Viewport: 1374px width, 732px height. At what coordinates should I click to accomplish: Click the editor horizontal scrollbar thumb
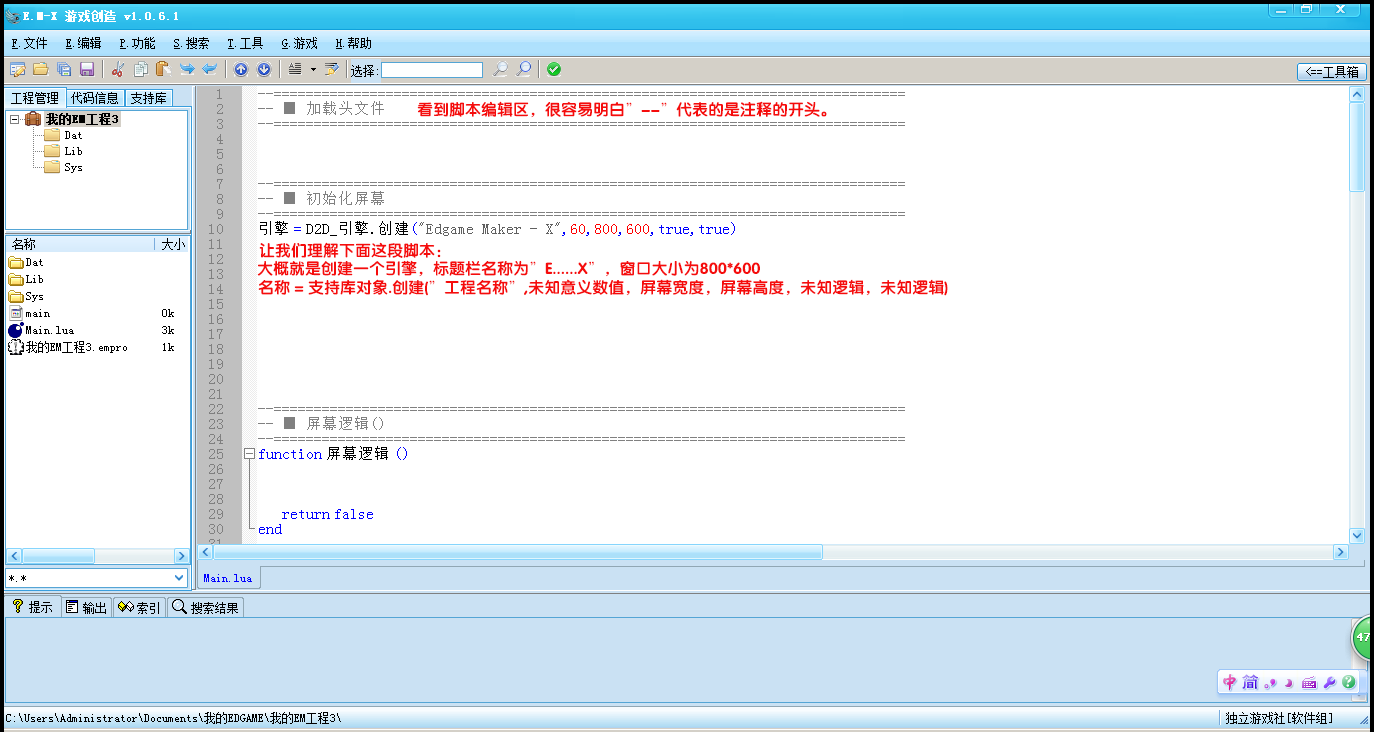pos(518,552)
